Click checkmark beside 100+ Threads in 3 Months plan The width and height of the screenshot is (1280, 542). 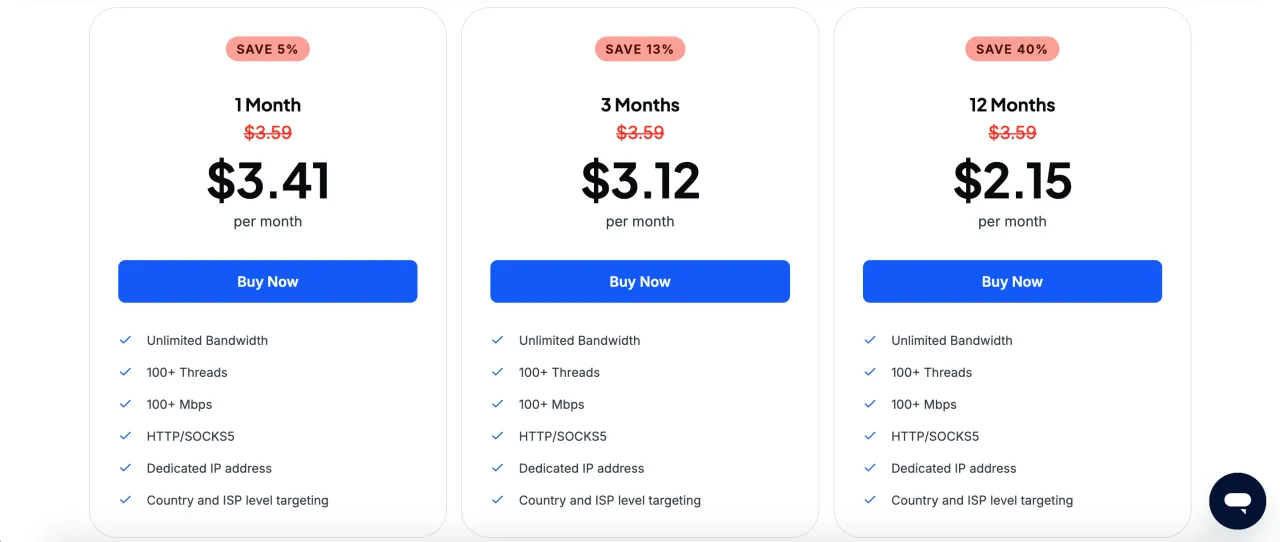click(498, 372)
